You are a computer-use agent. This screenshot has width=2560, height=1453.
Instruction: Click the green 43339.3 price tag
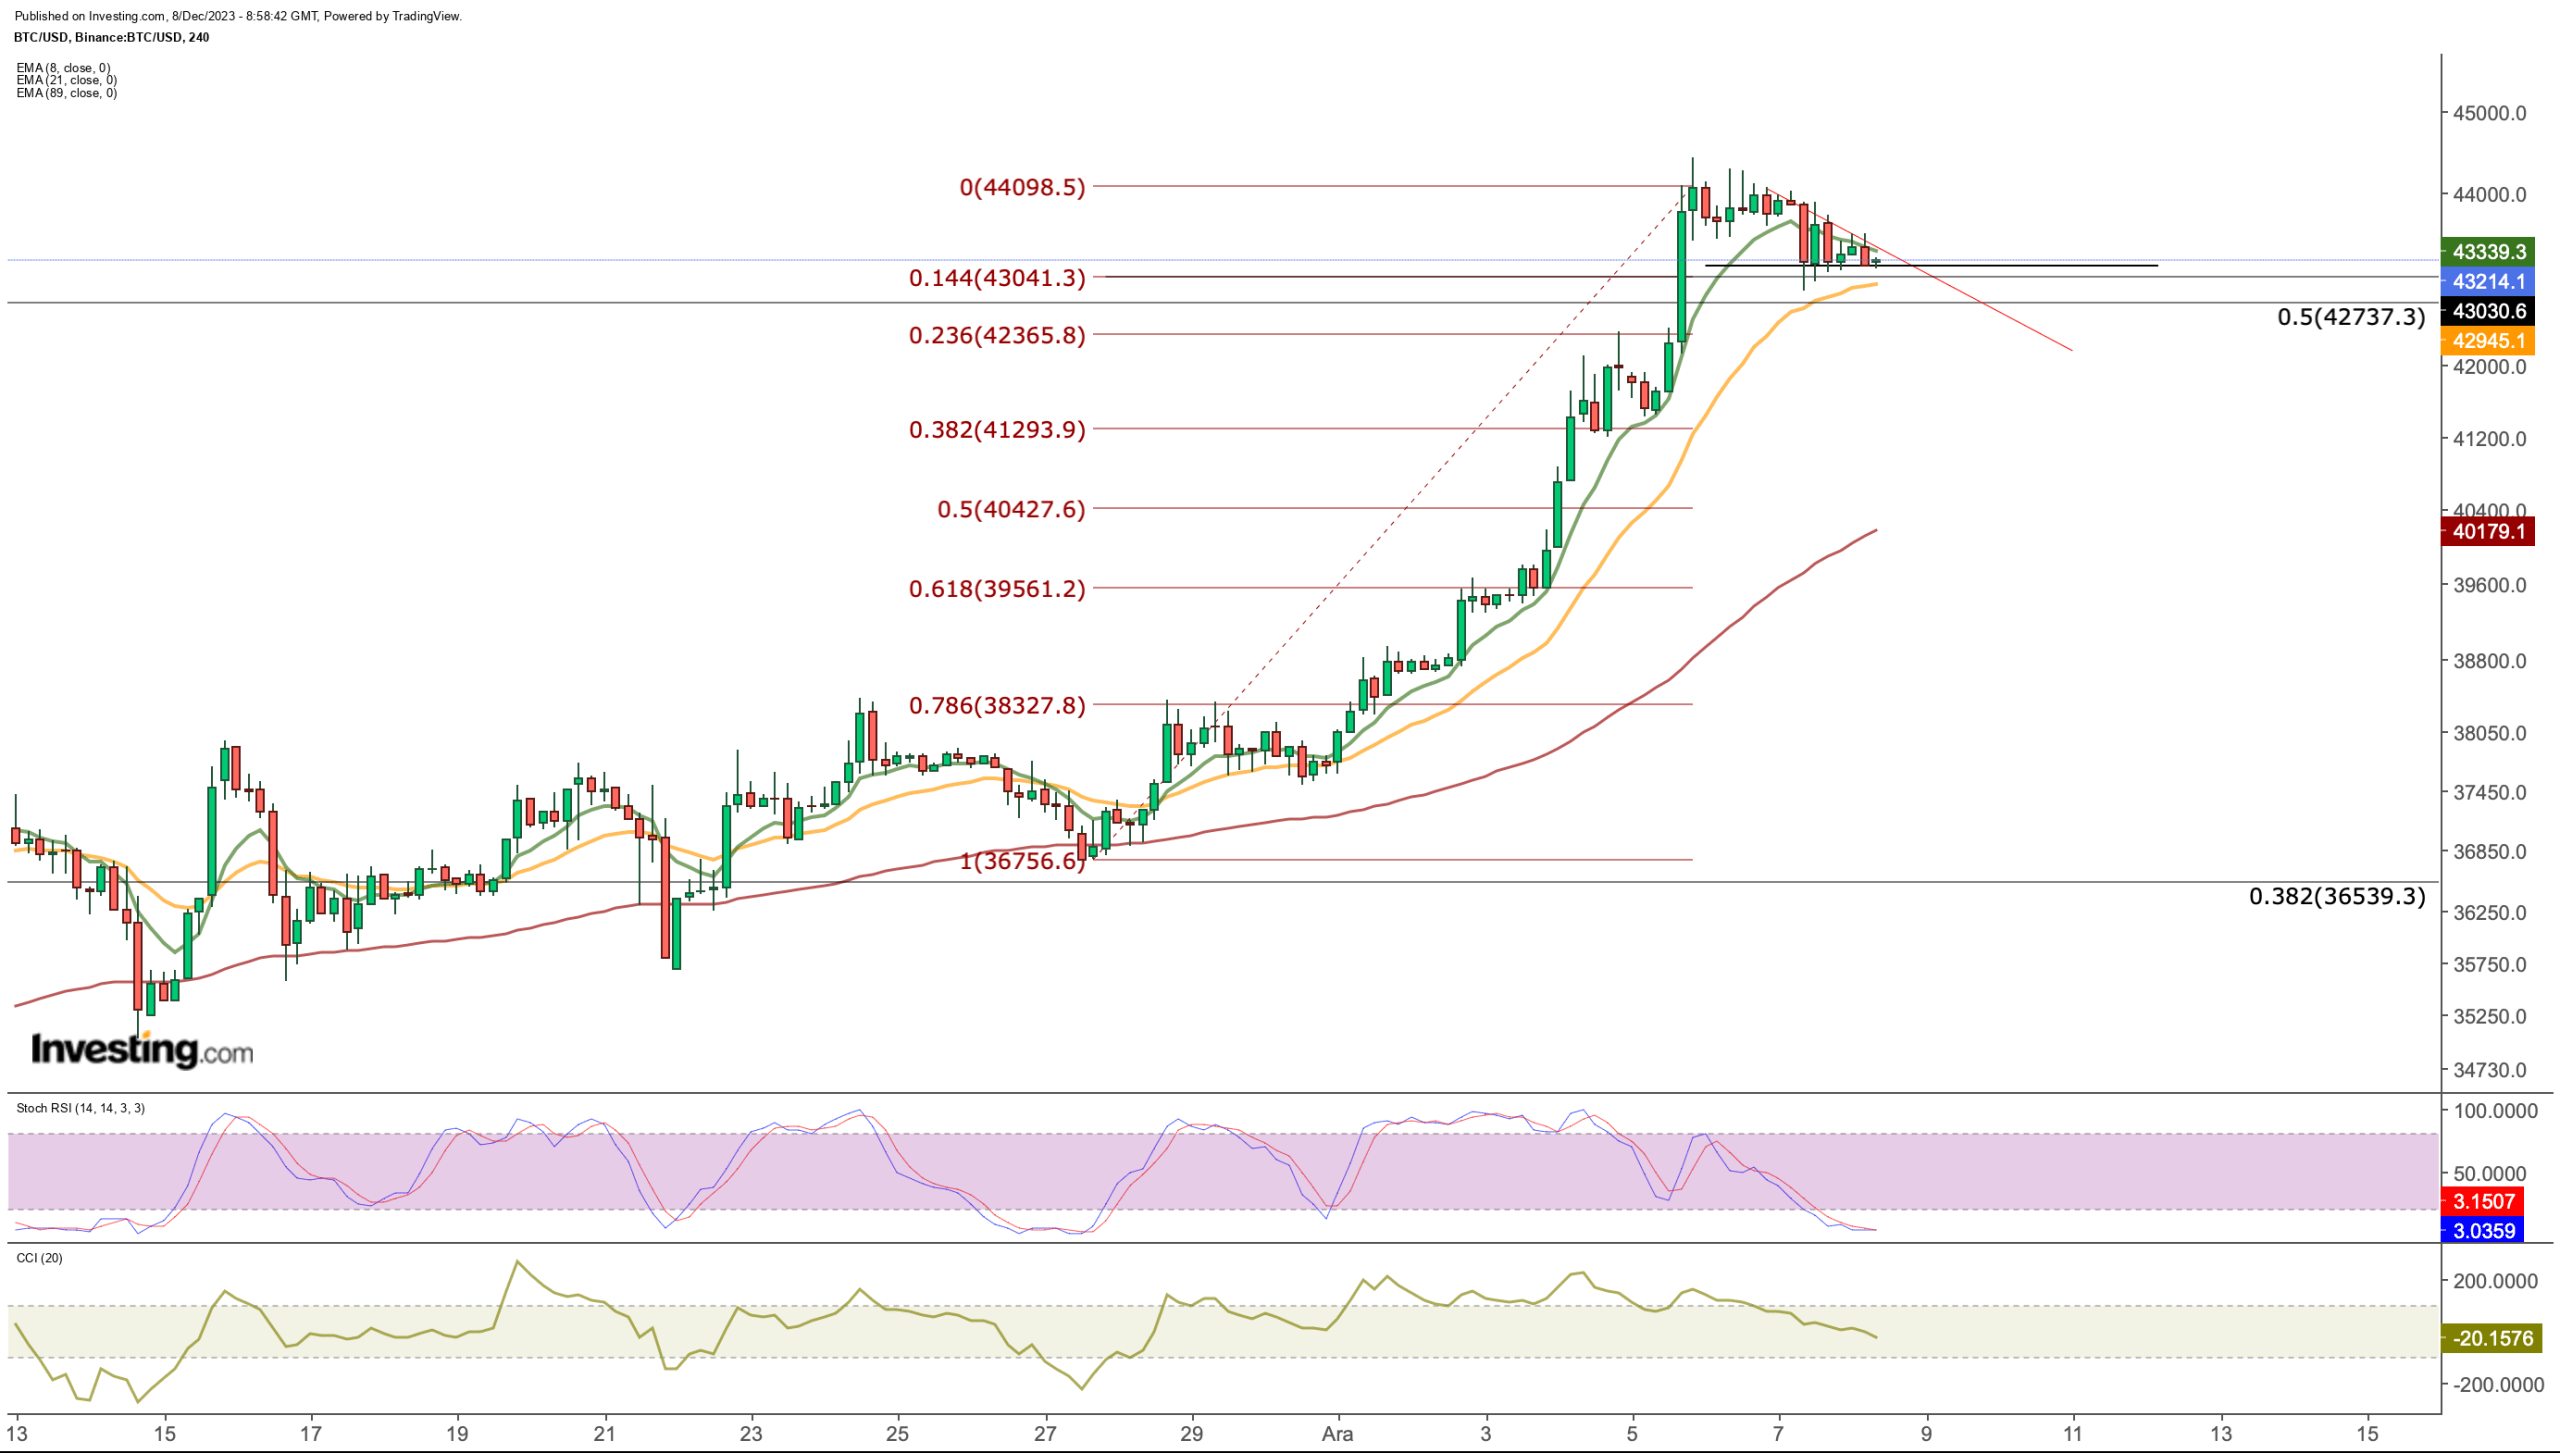pos(2488,252)
